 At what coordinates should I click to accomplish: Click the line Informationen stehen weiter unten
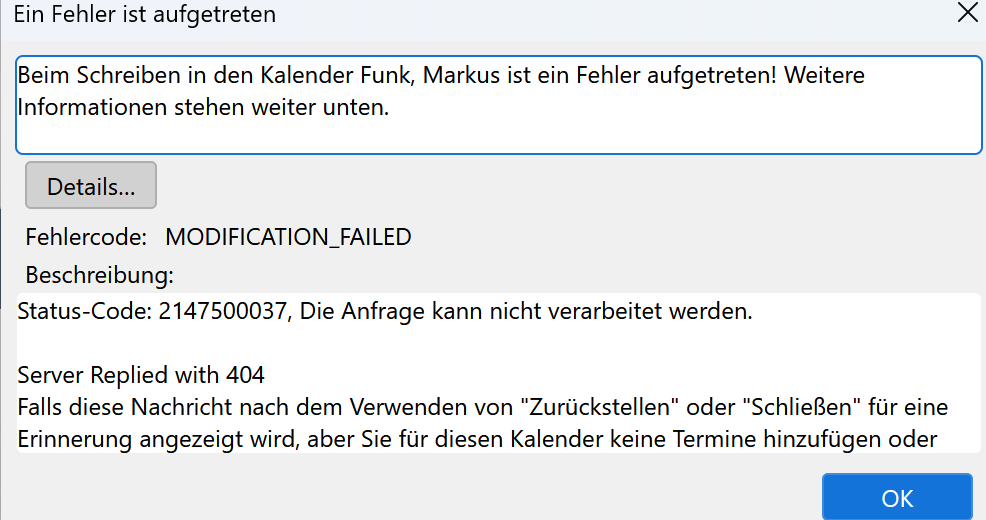203,108
